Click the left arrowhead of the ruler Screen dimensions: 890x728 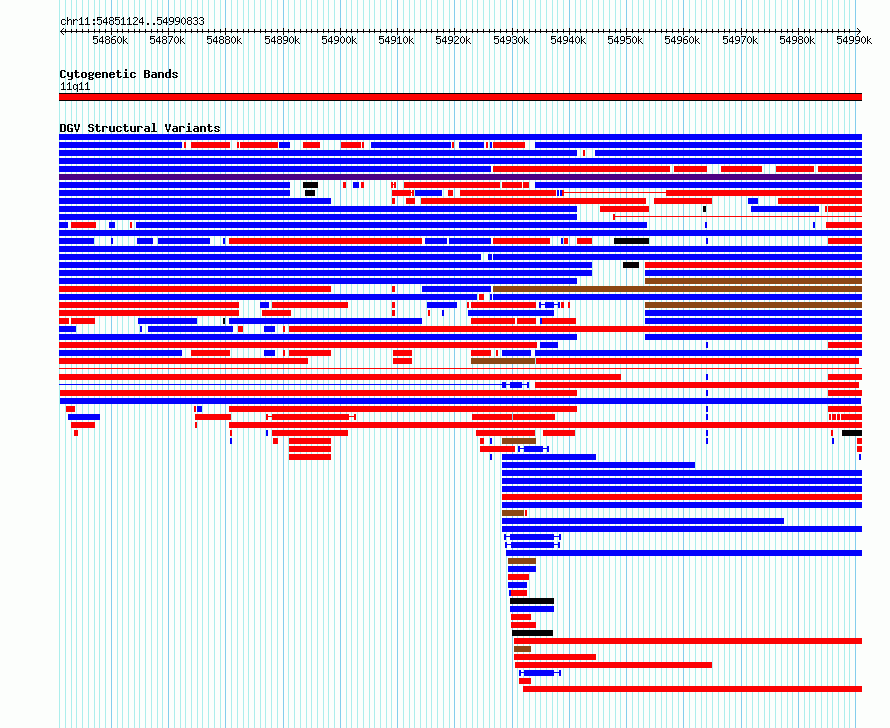[x=62, y=31]
